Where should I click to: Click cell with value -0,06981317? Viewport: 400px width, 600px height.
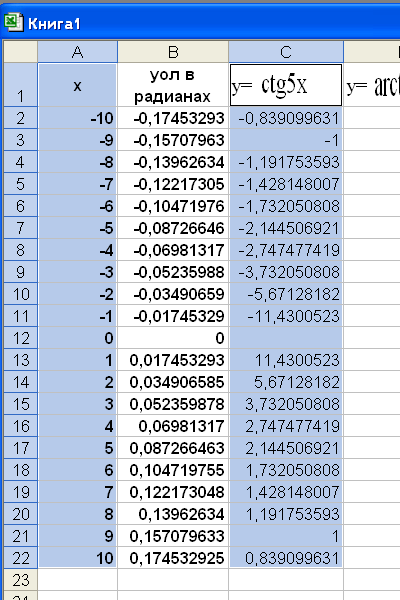(173, 250)
